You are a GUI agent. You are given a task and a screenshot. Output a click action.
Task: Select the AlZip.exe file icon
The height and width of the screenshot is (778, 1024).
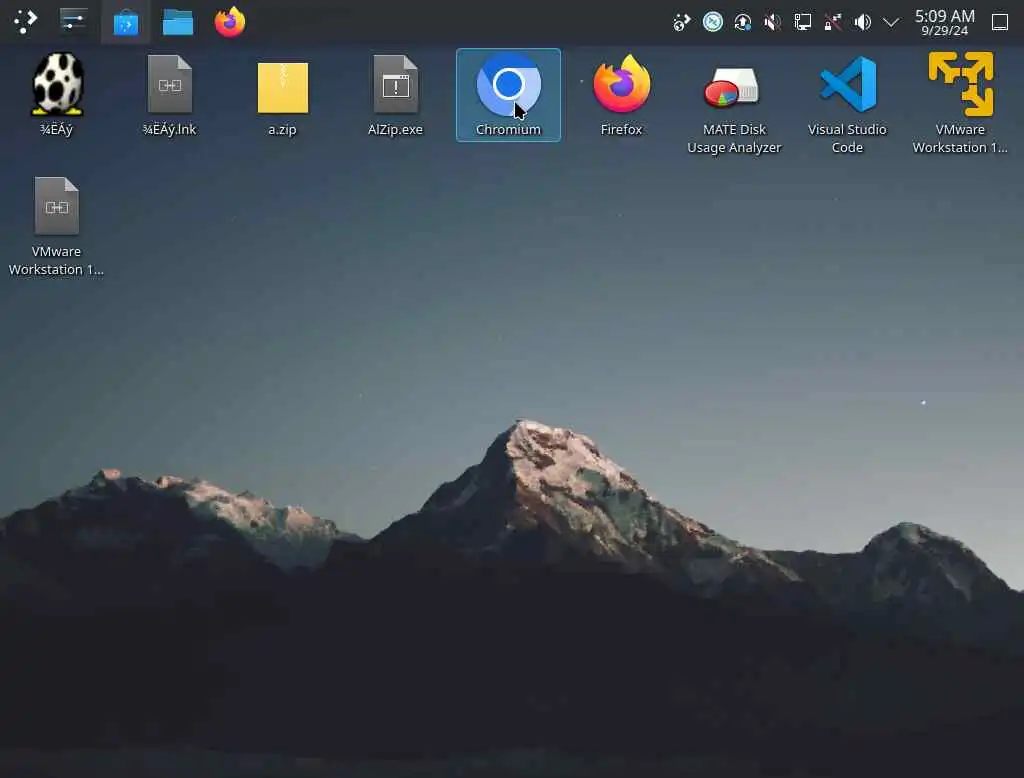[396, 84]
